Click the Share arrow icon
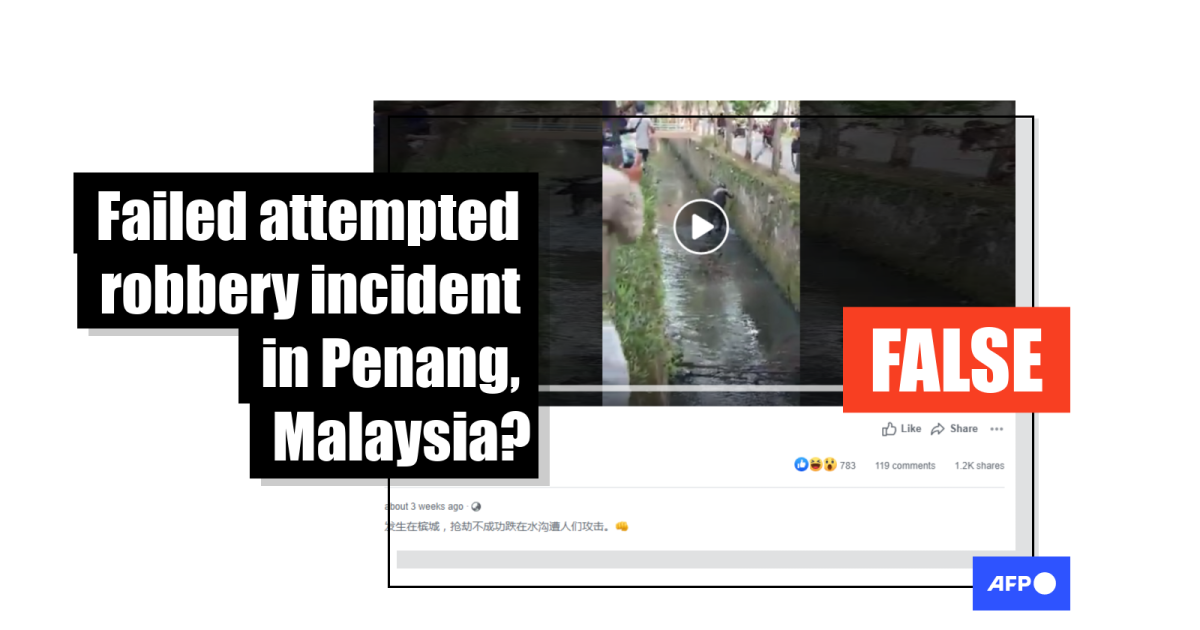Screen dimensions: 1200x630 click(938, 429)
